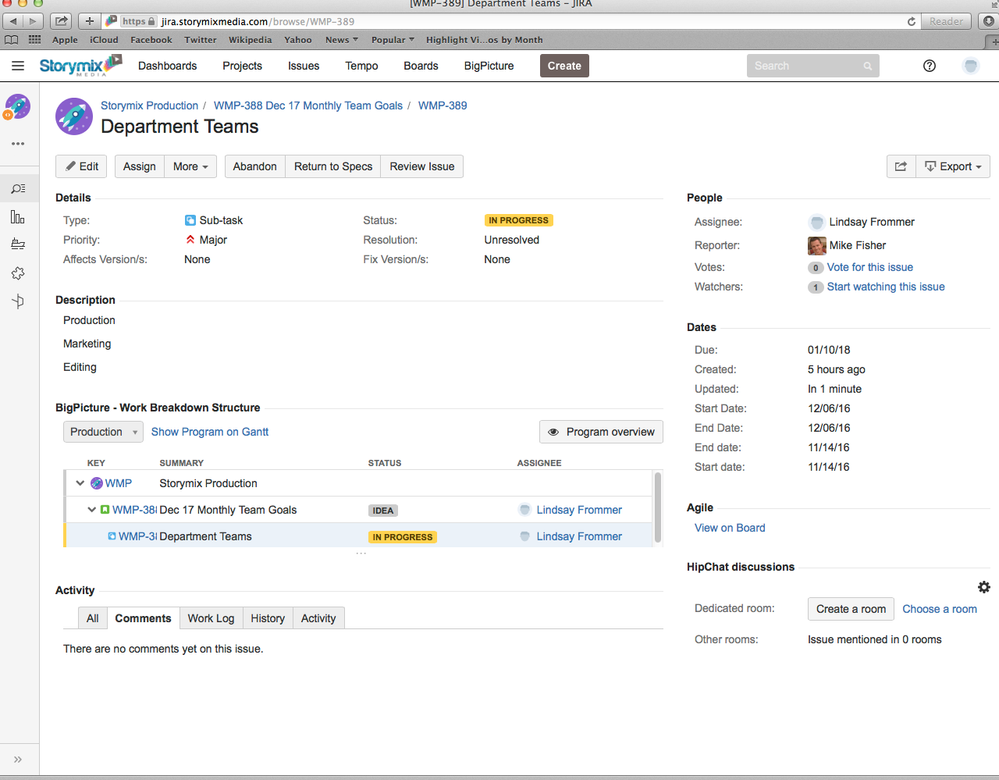Click Start watching this issue link

[886, 287]
